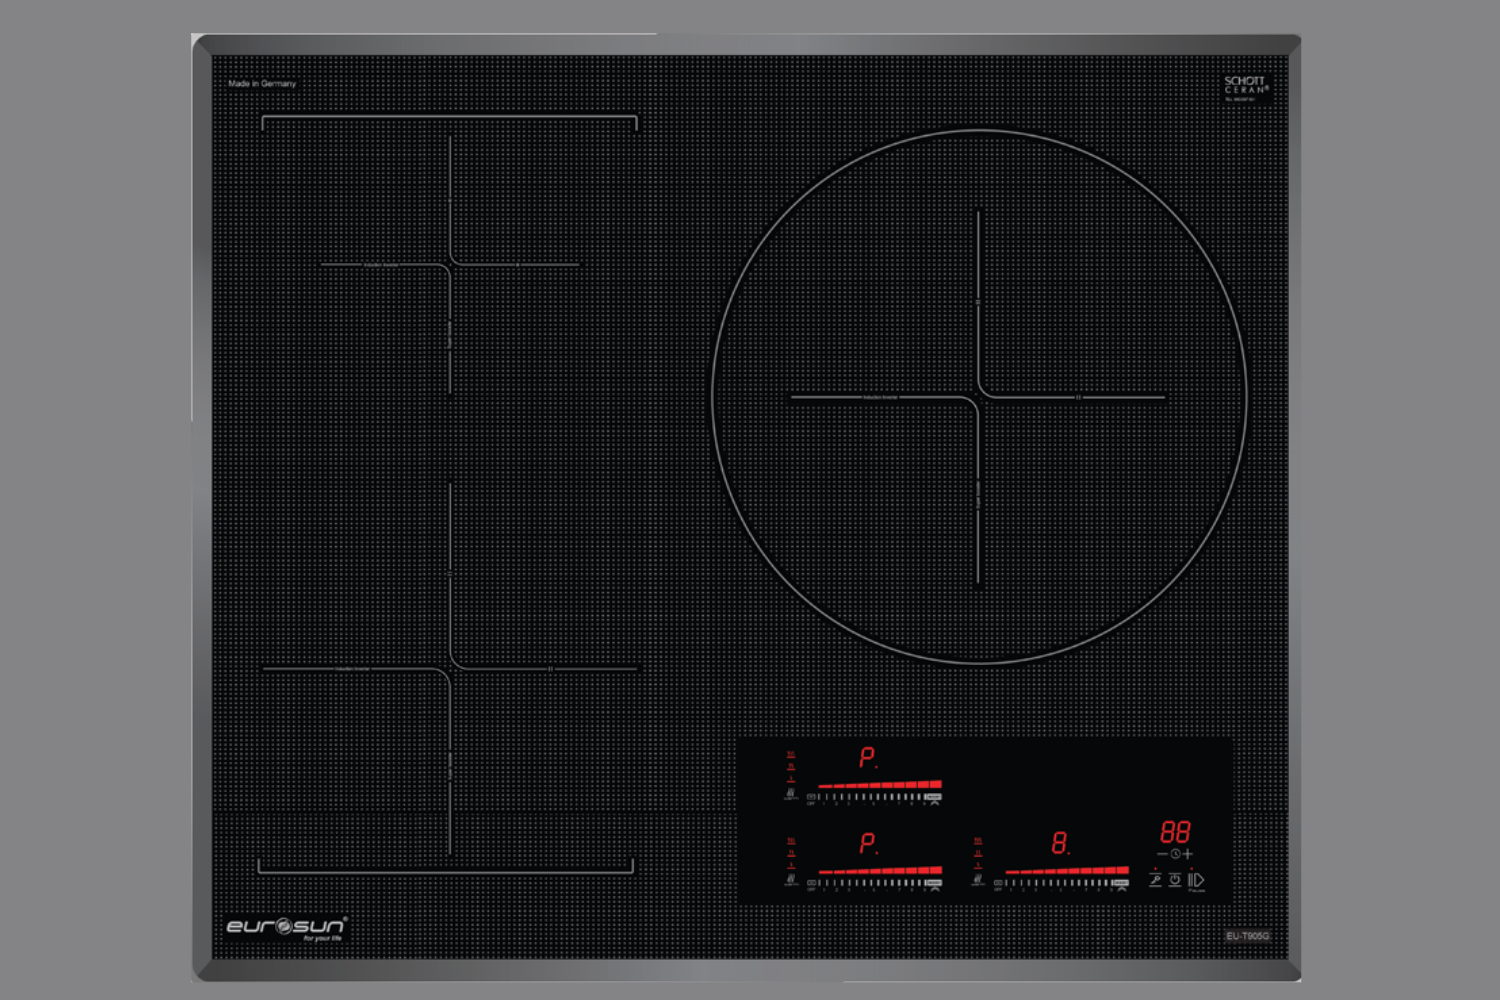Switch the bottom-left zone to OFF
1500x1000 pixels.
click(812, 884)
